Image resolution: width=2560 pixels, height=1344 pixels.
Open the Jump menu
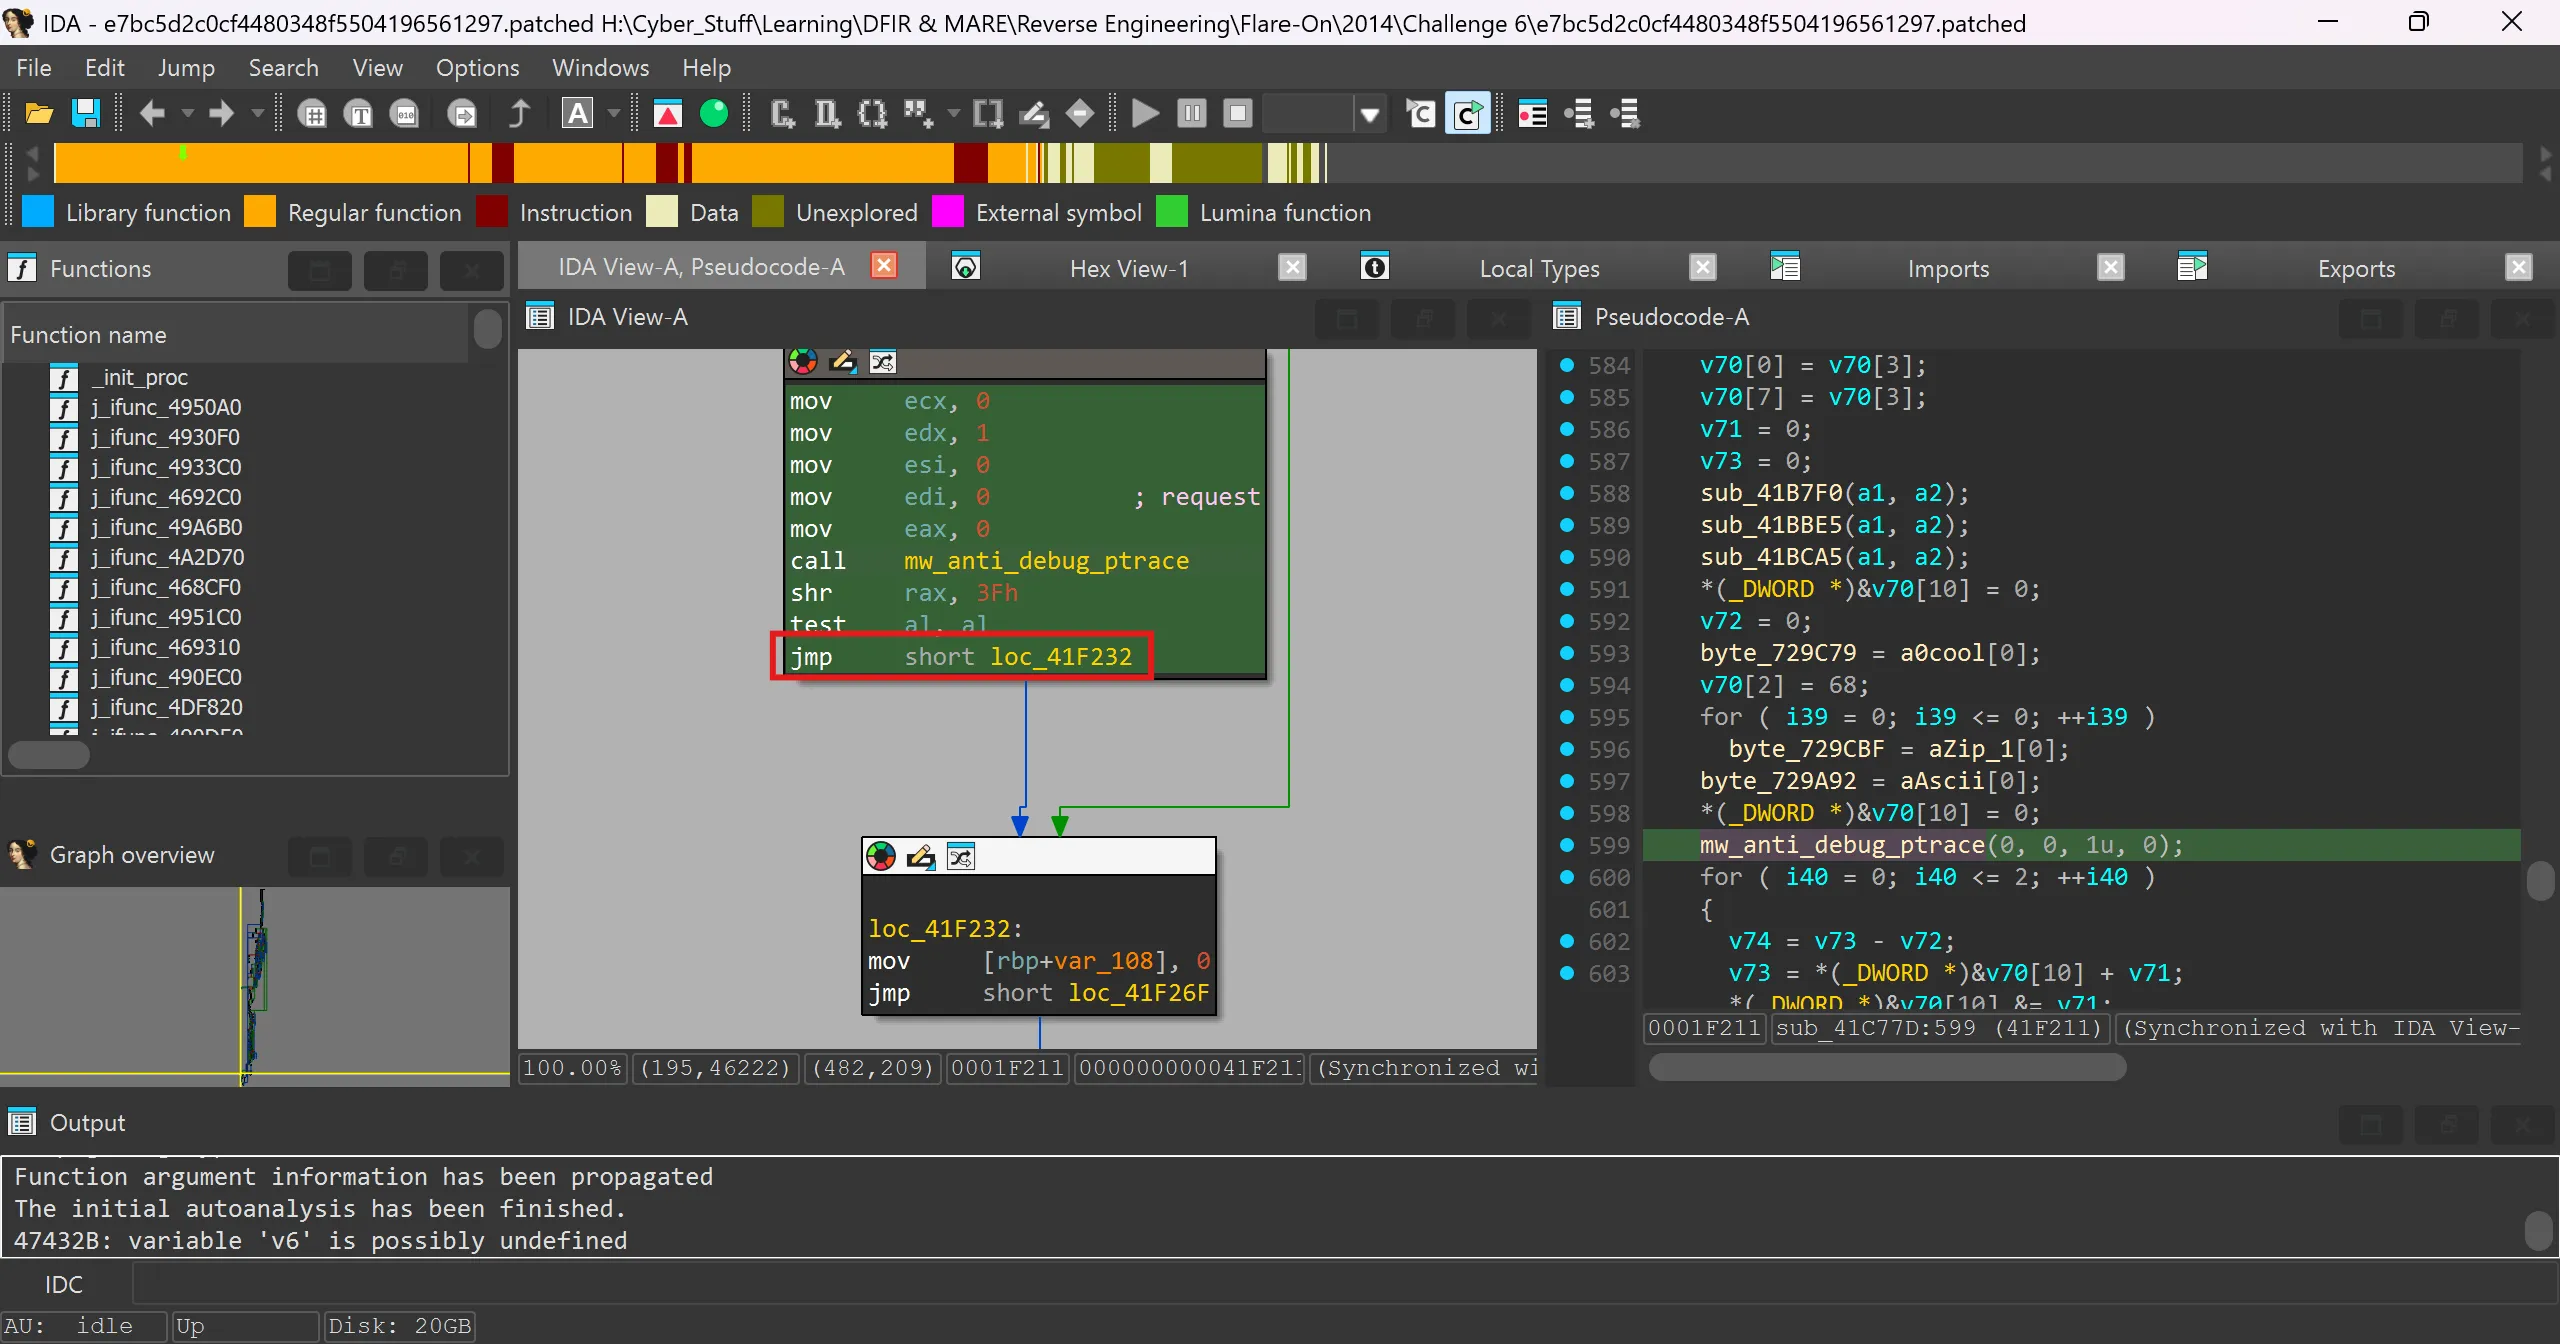(x=186, y=68)
